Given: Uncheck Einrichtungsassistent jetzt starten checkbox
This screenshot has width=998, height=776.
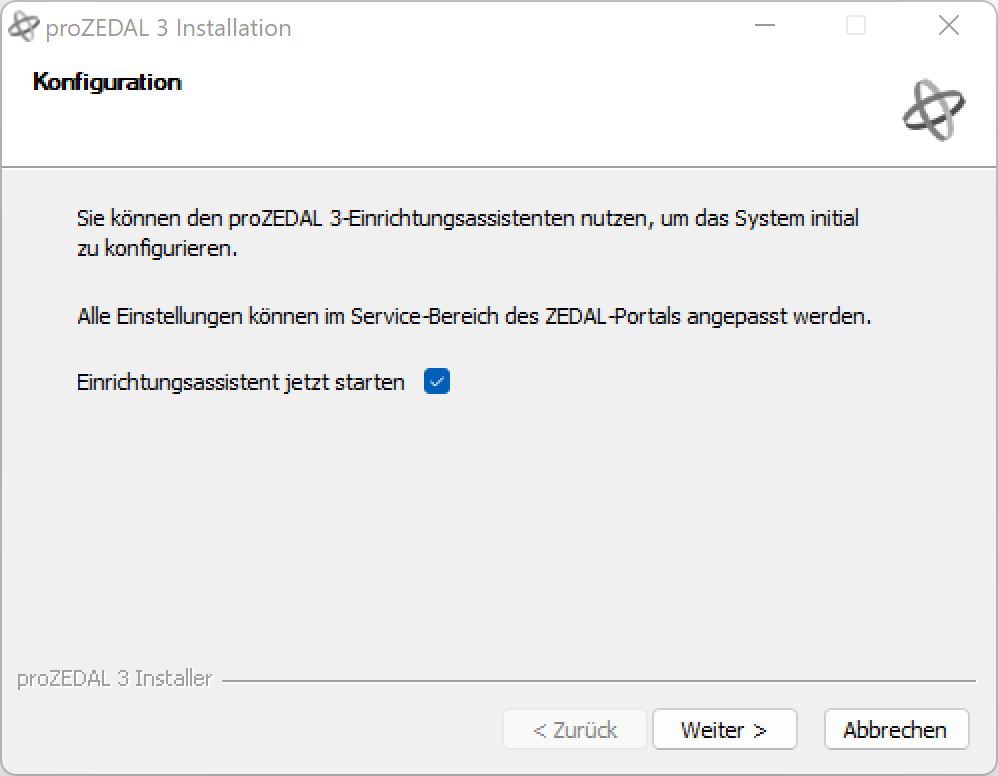Looking at the screenshot, I should point(437,382).
